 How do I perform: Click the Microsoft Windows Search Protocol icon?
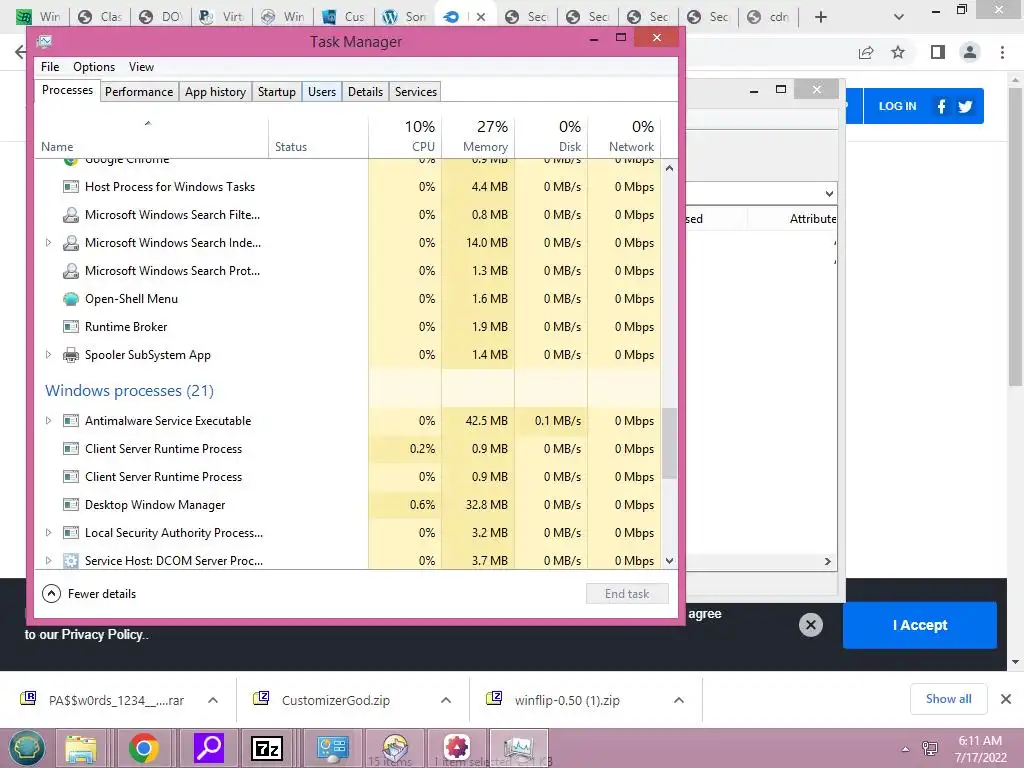click(x=71, y=271)
